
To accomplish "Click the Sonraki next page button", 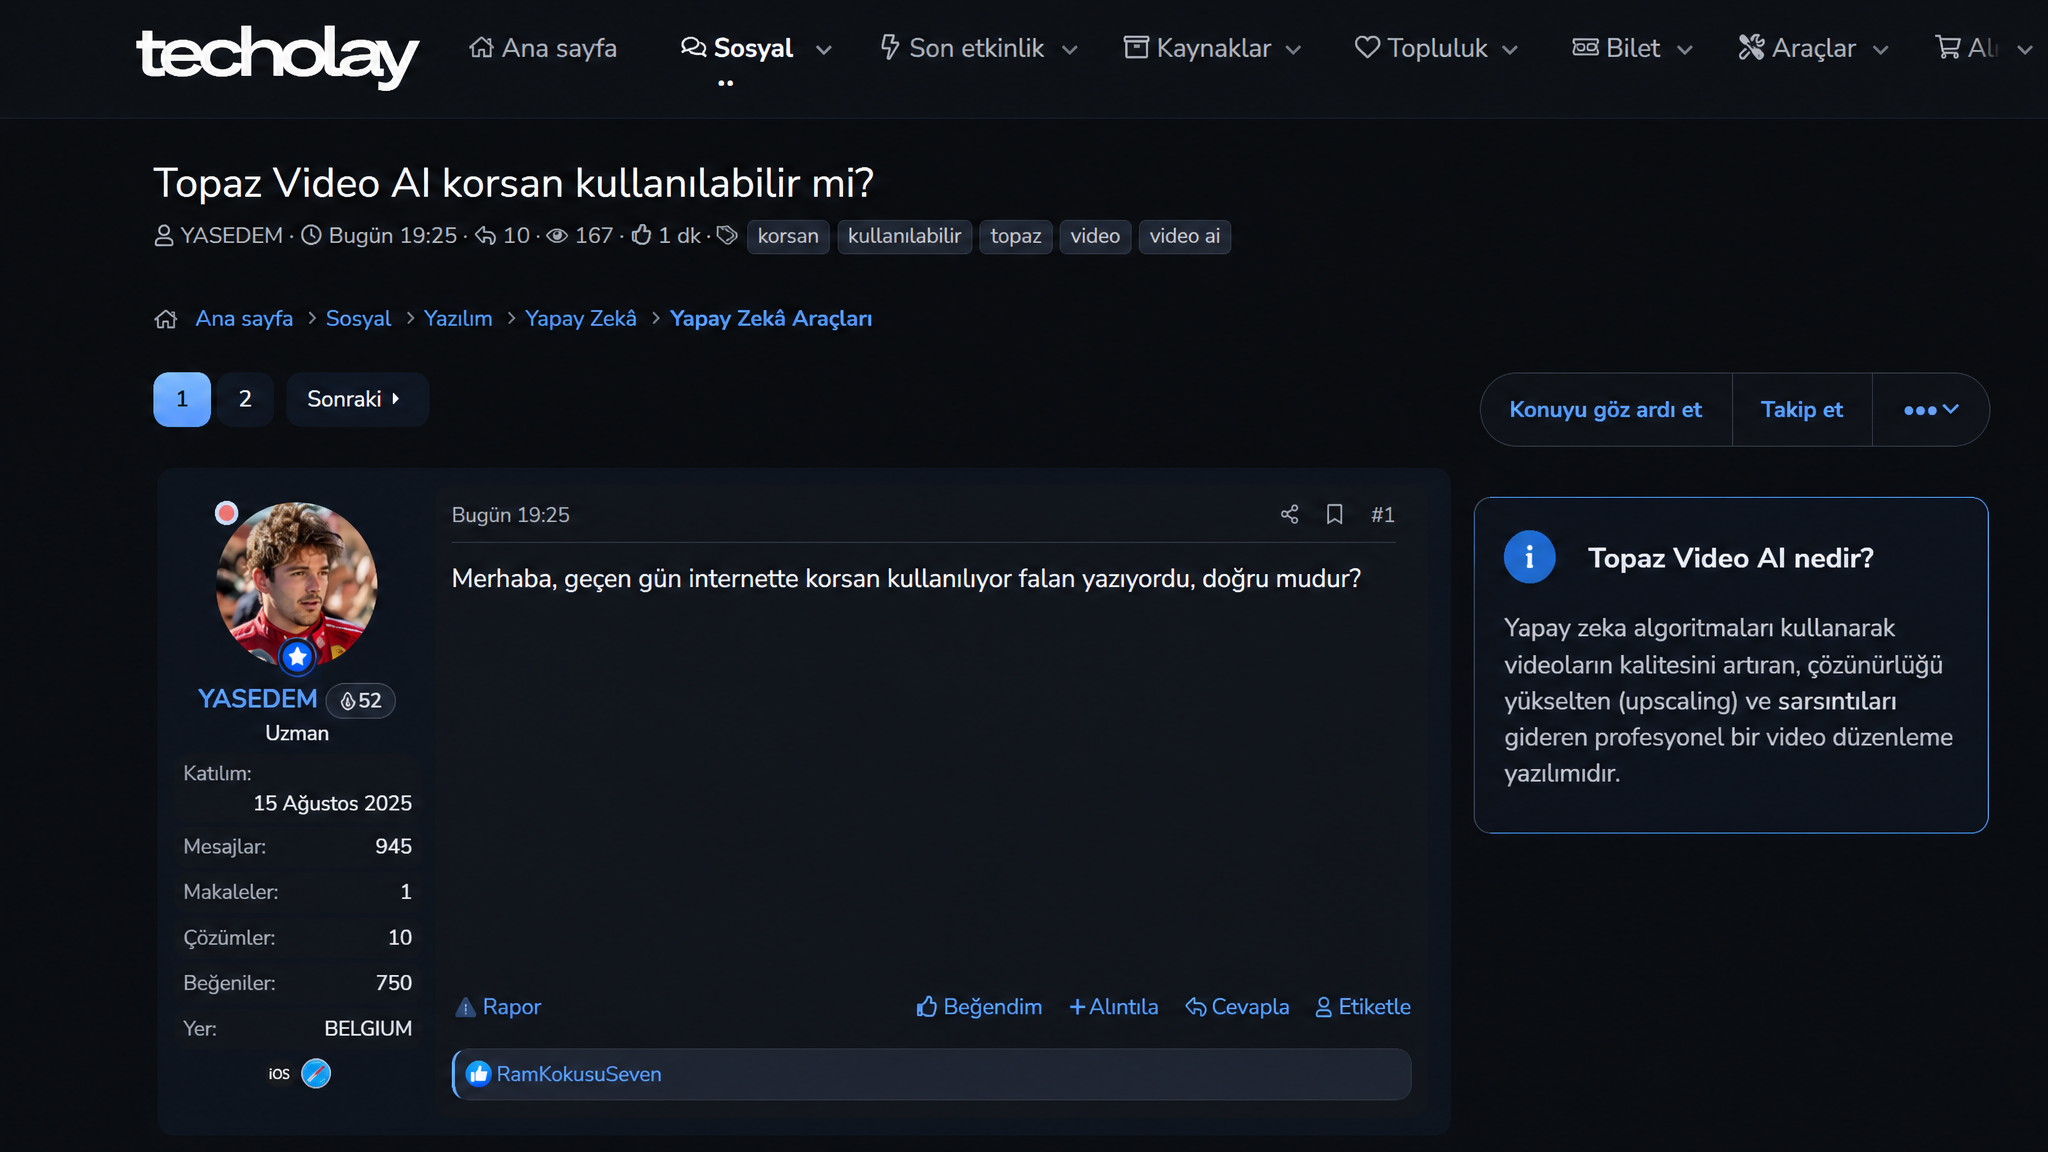I will click(357, 399).
